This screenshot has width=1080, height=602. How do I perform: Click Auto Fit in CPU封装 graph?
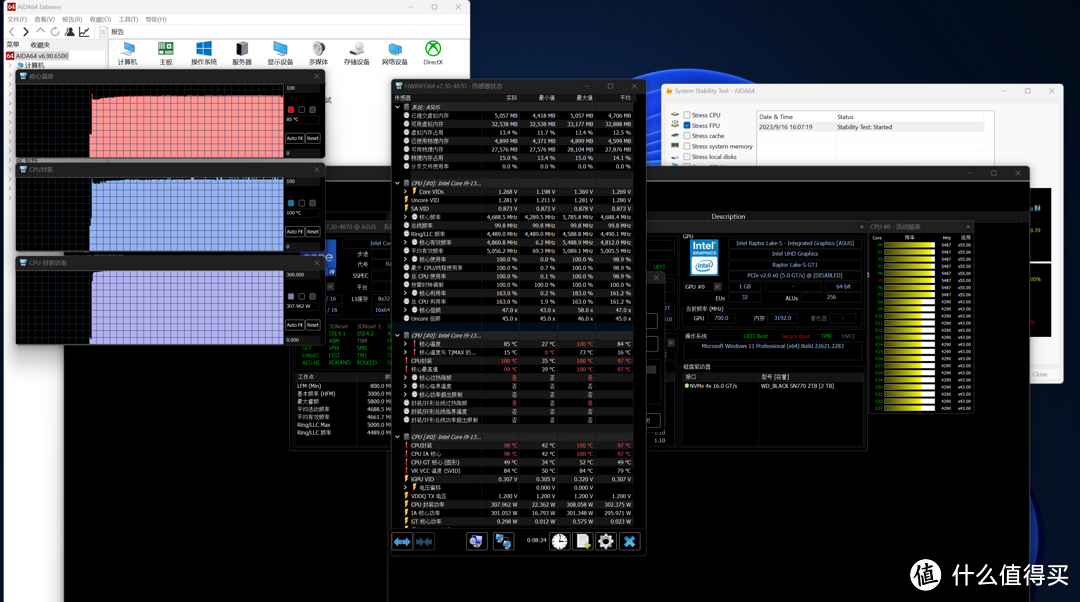pyautogui.click(x=295, y=231)
